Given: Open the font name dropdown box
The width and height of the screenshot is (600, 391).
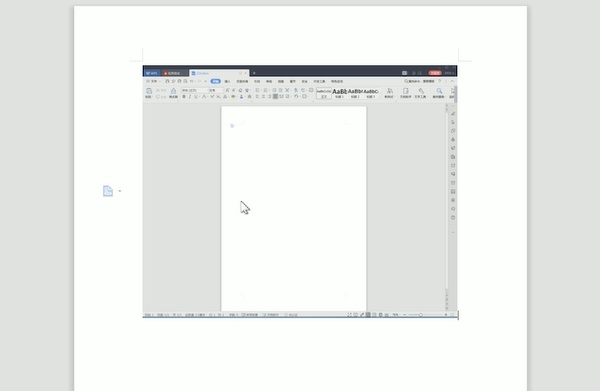Looking at the screenshot, I should pyautogui.click(x=194, y=90).
